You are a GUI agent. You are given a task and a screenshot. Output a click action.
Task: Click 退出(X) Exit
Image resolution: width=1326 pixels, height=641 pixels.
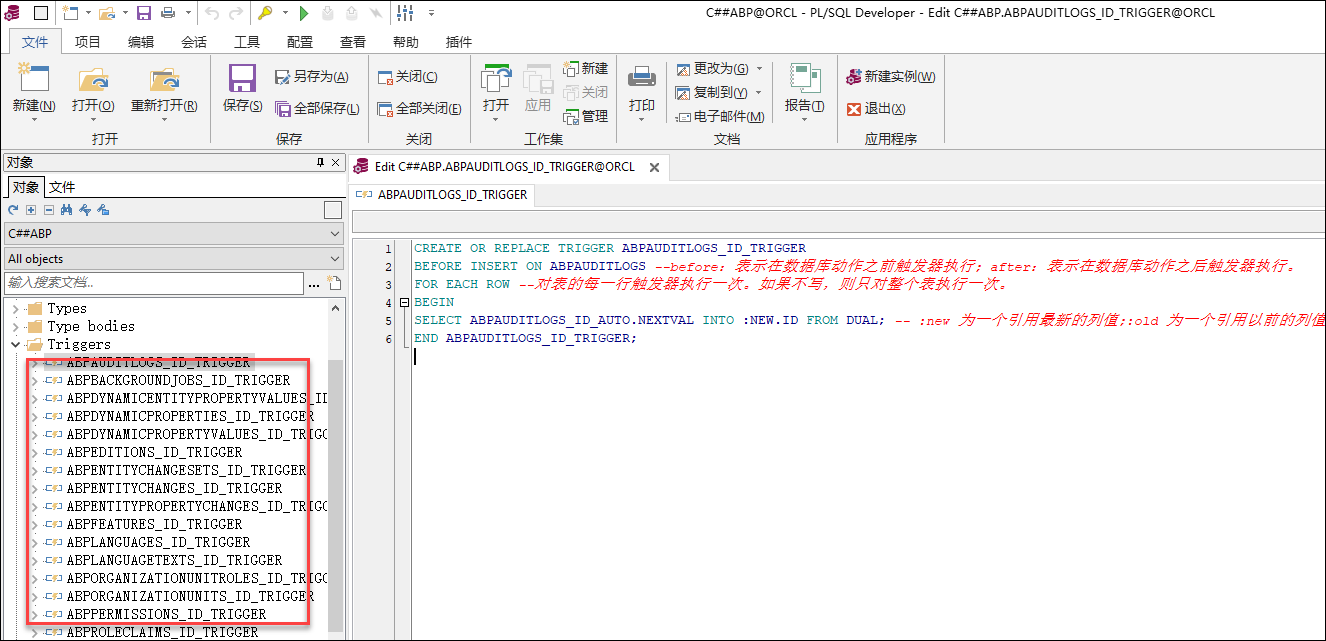coord(876,108)
